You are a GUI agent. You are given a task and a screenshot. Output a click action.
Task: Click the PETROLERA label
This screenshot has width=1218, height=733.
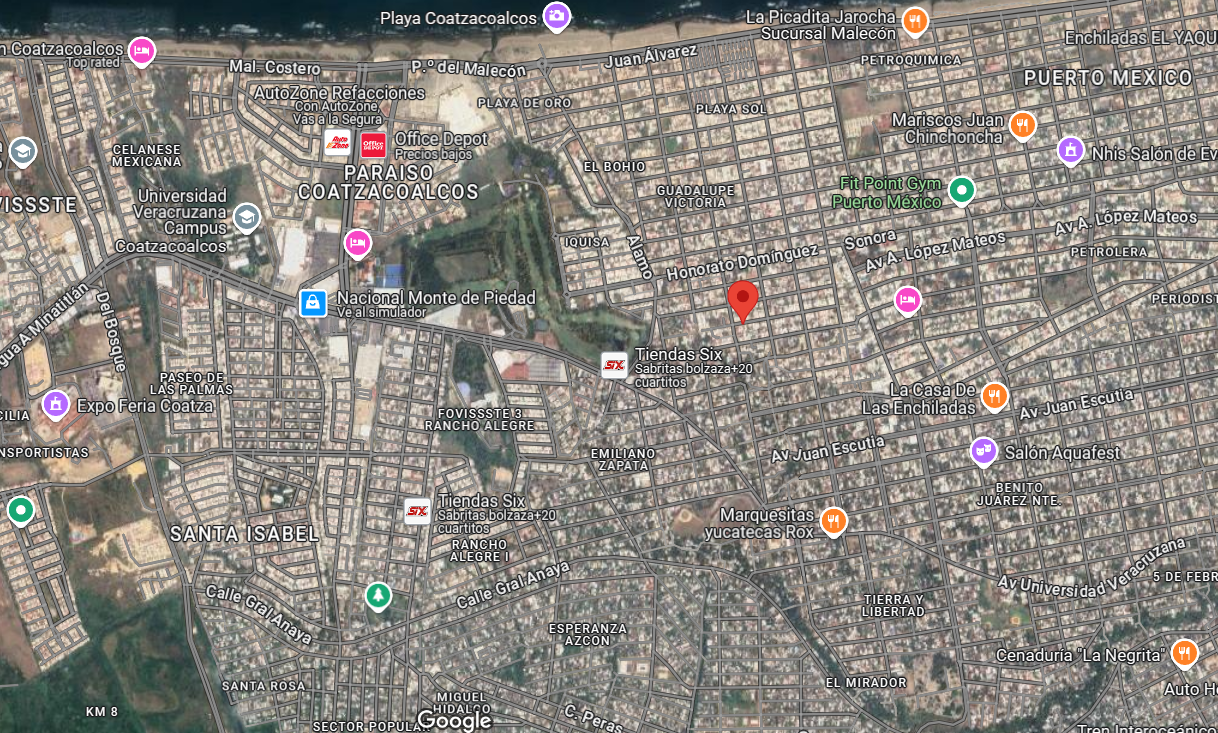tap(1109, 252)
